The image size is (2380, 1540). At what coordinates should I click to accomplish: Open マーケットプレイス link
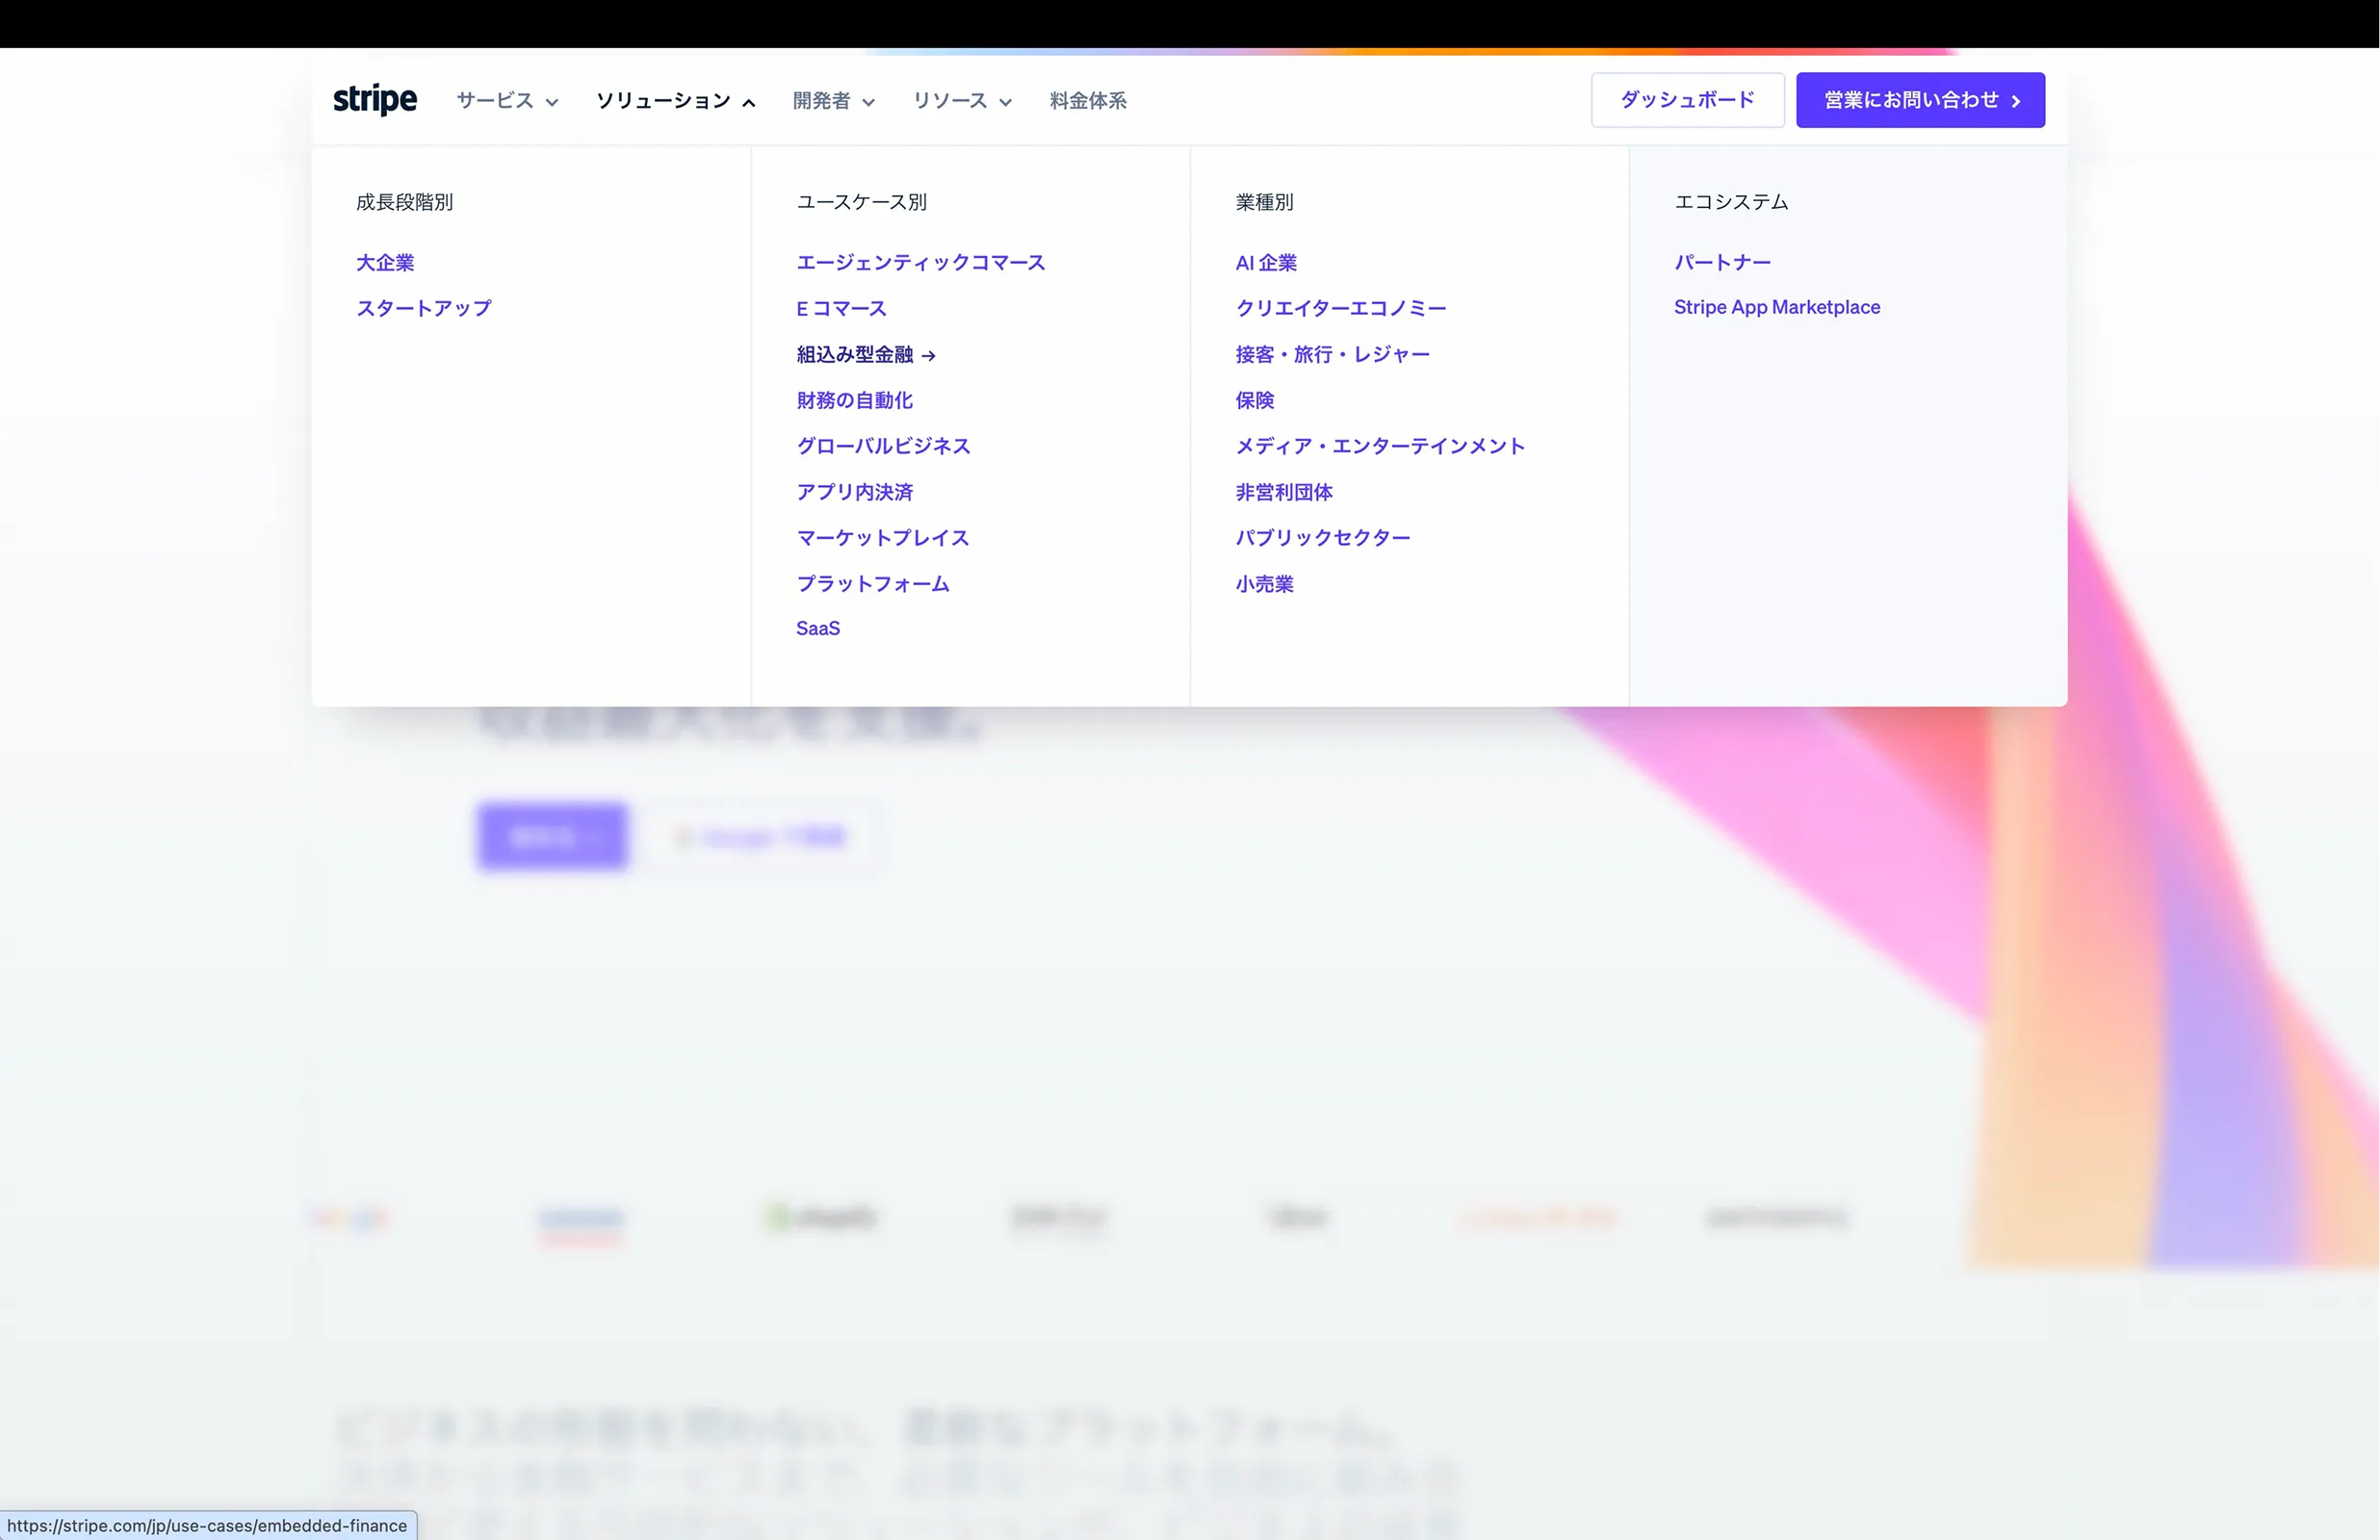click(x=882, y=538)
